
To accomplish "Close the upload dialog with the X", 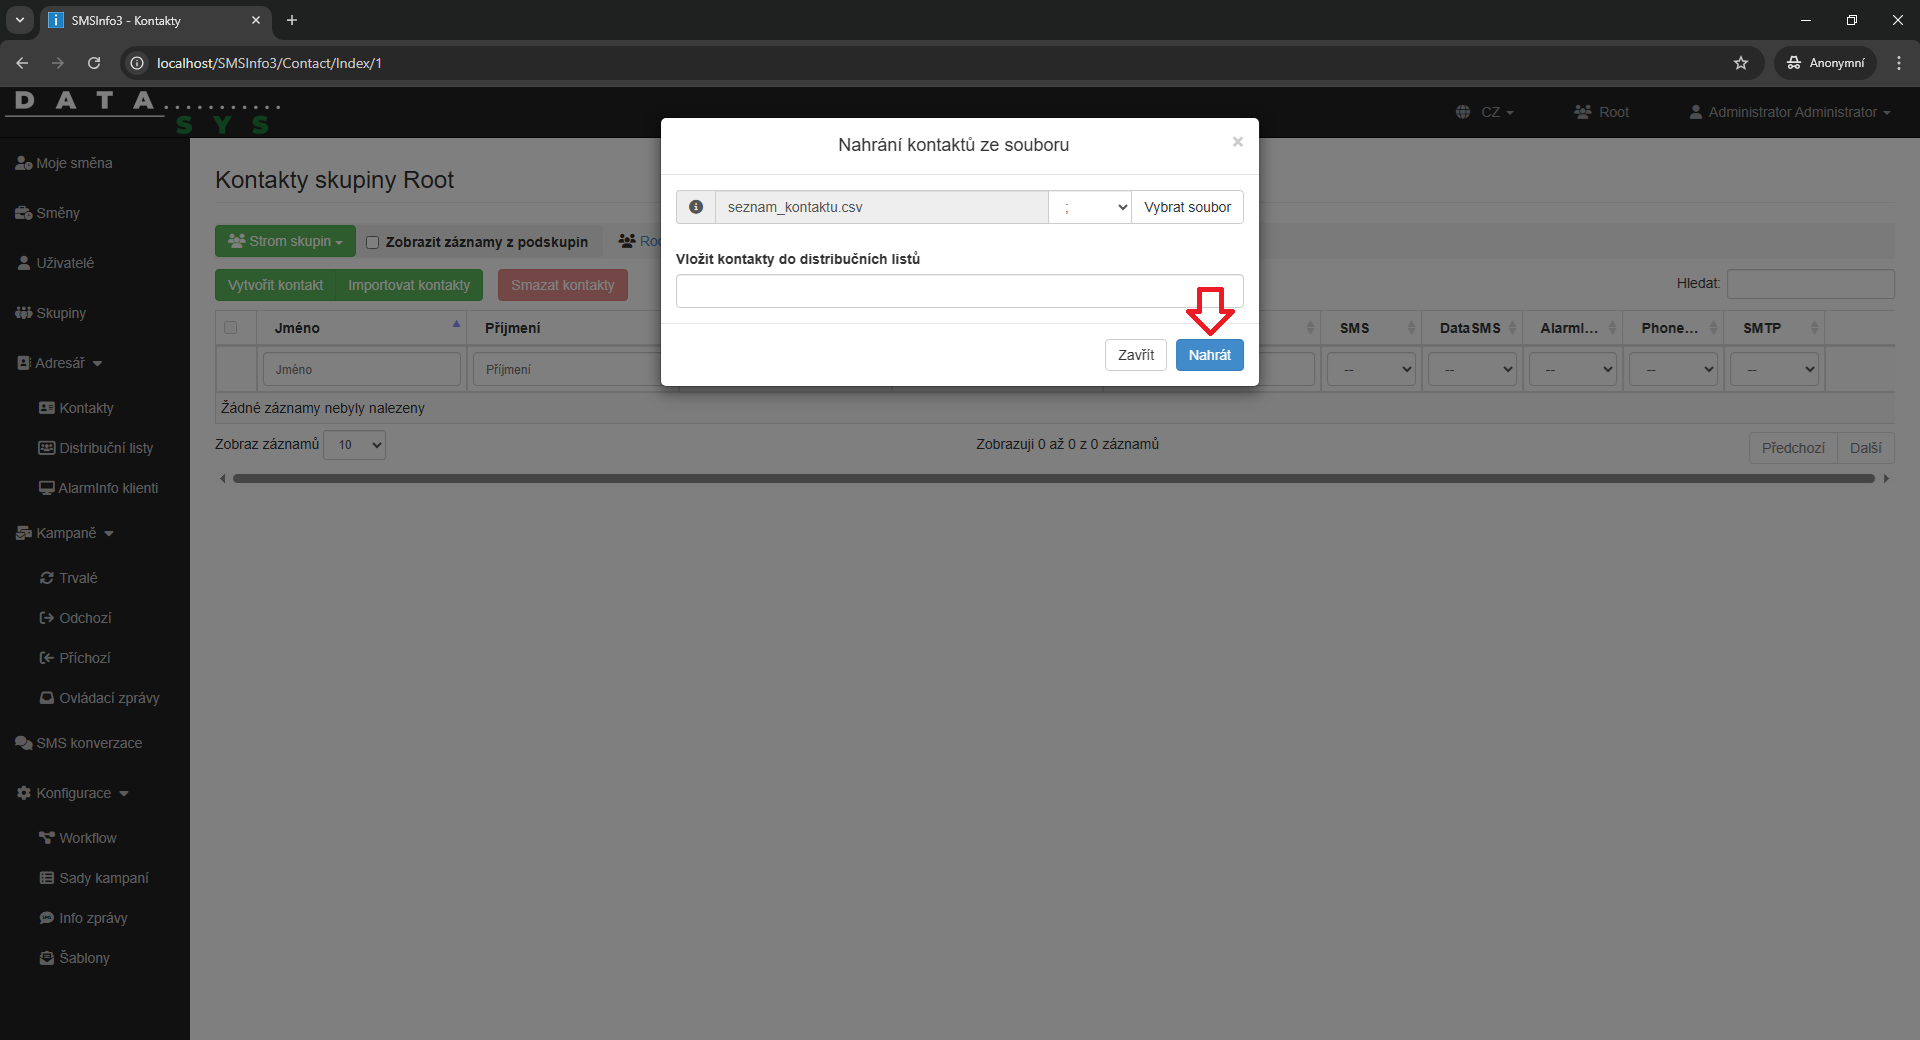I will pos(1237,142).
